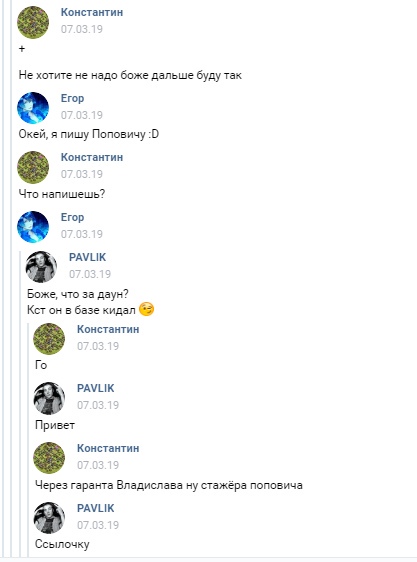Click Егор's avatar above the forwarded messages
Viewport: 417px width, 562px height.
(33, 227)
